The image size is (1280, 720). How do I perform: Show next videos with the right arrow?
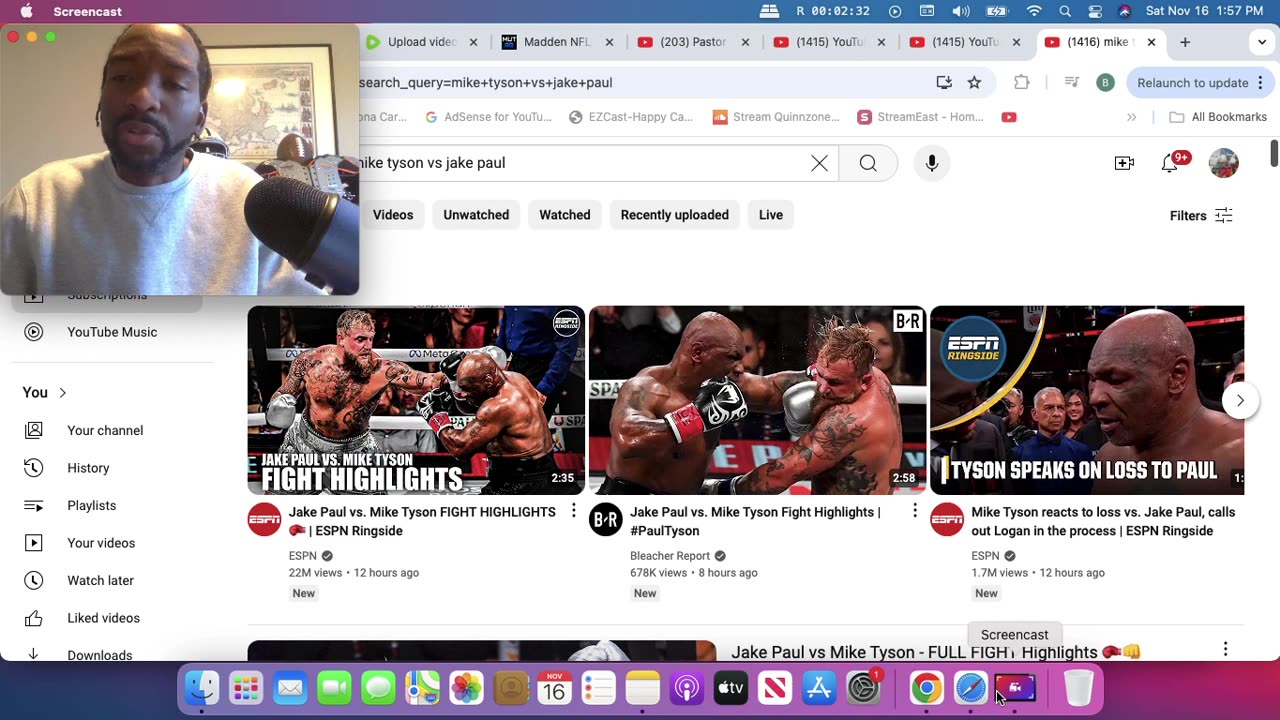coord(1240,400)
